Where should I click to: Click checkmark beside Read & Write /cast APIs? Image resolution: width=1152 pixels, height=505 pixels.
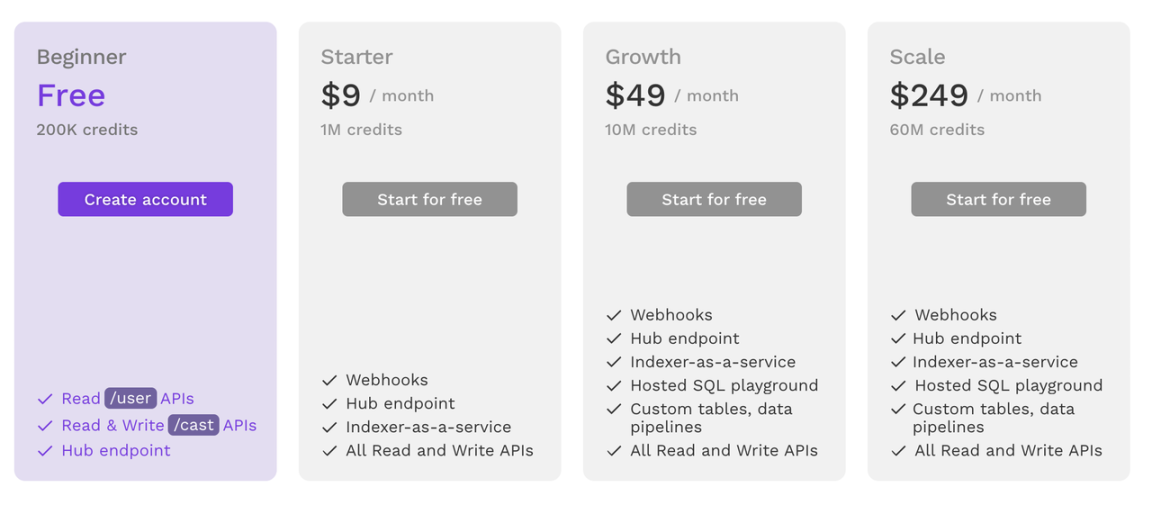click(x=45, y=425)
